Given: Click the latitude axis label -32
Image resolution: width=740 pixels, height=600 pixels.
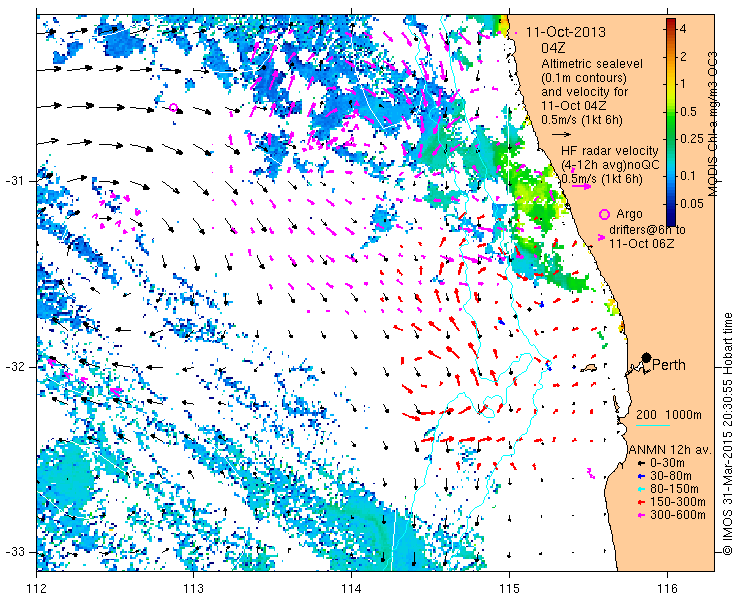Looking at the screenshot, I should click(17, 367).
